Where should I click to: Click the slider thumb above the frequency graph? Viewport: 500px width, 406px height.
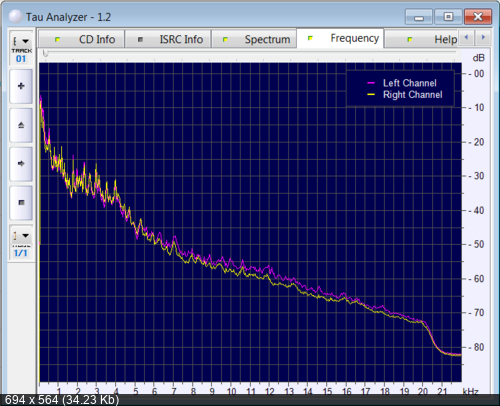pyautogui.click(x=46, y=53)
